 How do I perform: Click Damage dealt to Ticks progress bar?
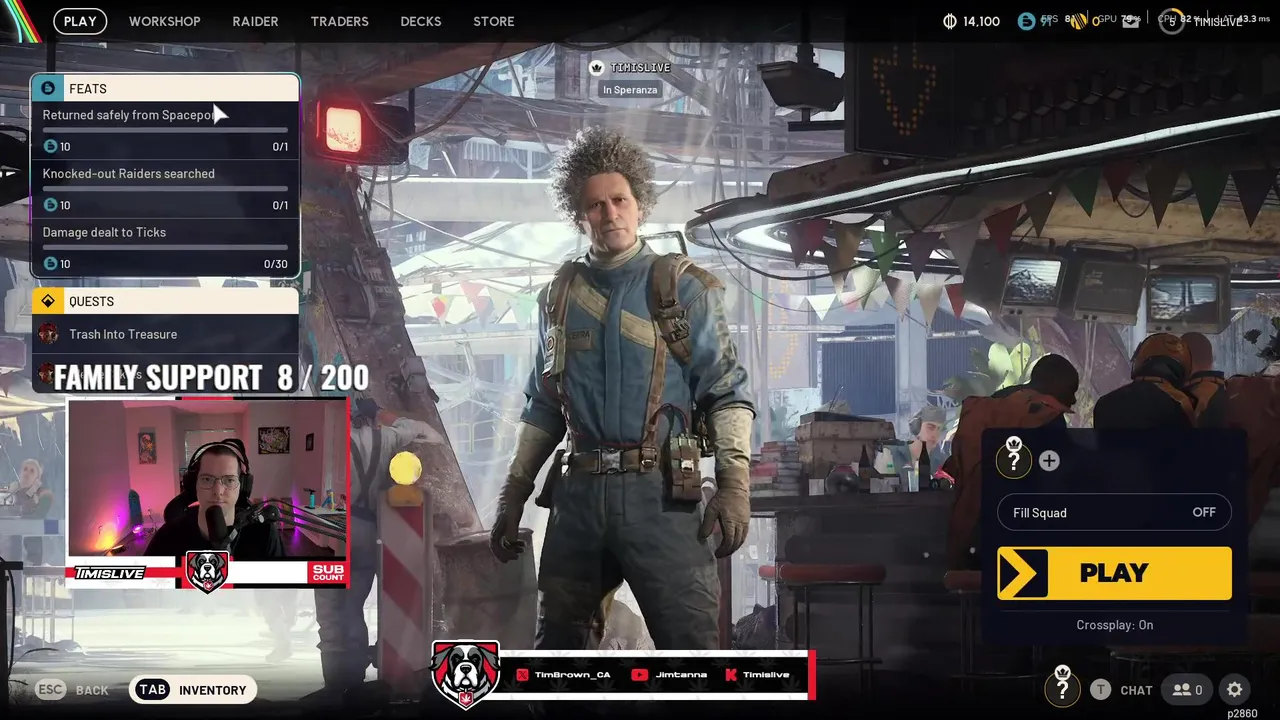click(x=165, y=247)
